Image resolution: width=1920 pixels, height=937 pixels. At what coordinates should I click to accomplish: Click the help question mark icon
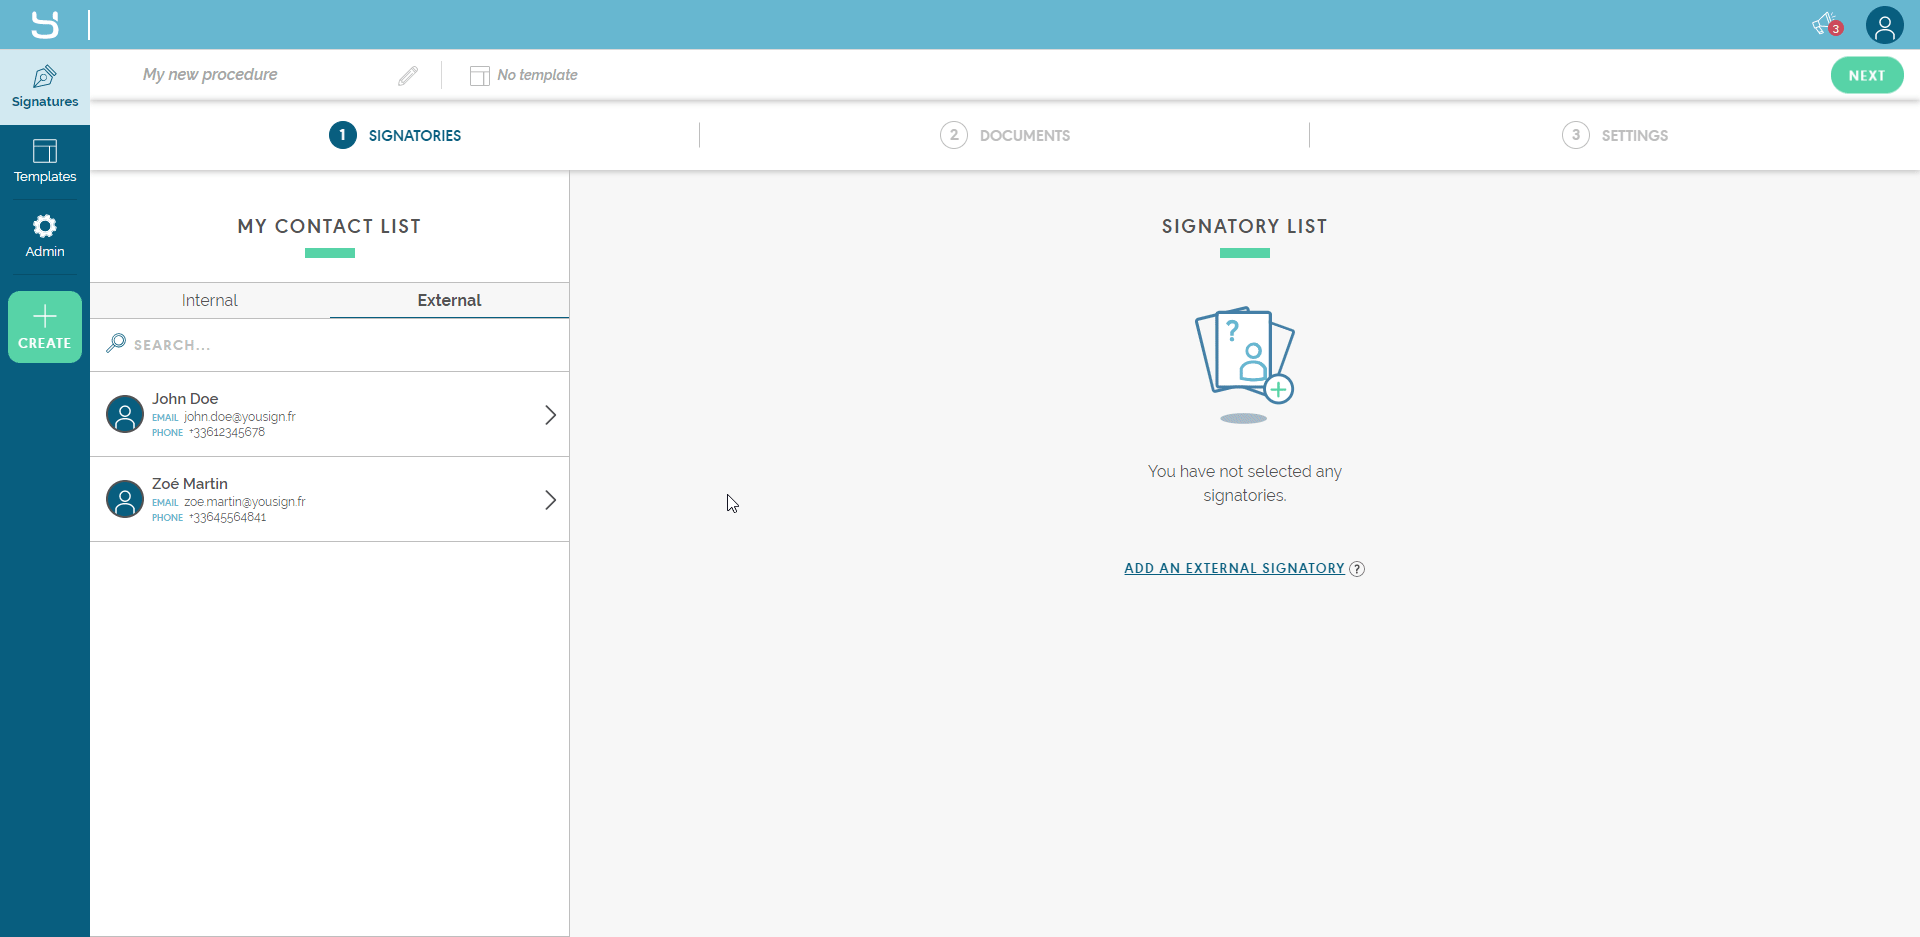(1357, 569)
